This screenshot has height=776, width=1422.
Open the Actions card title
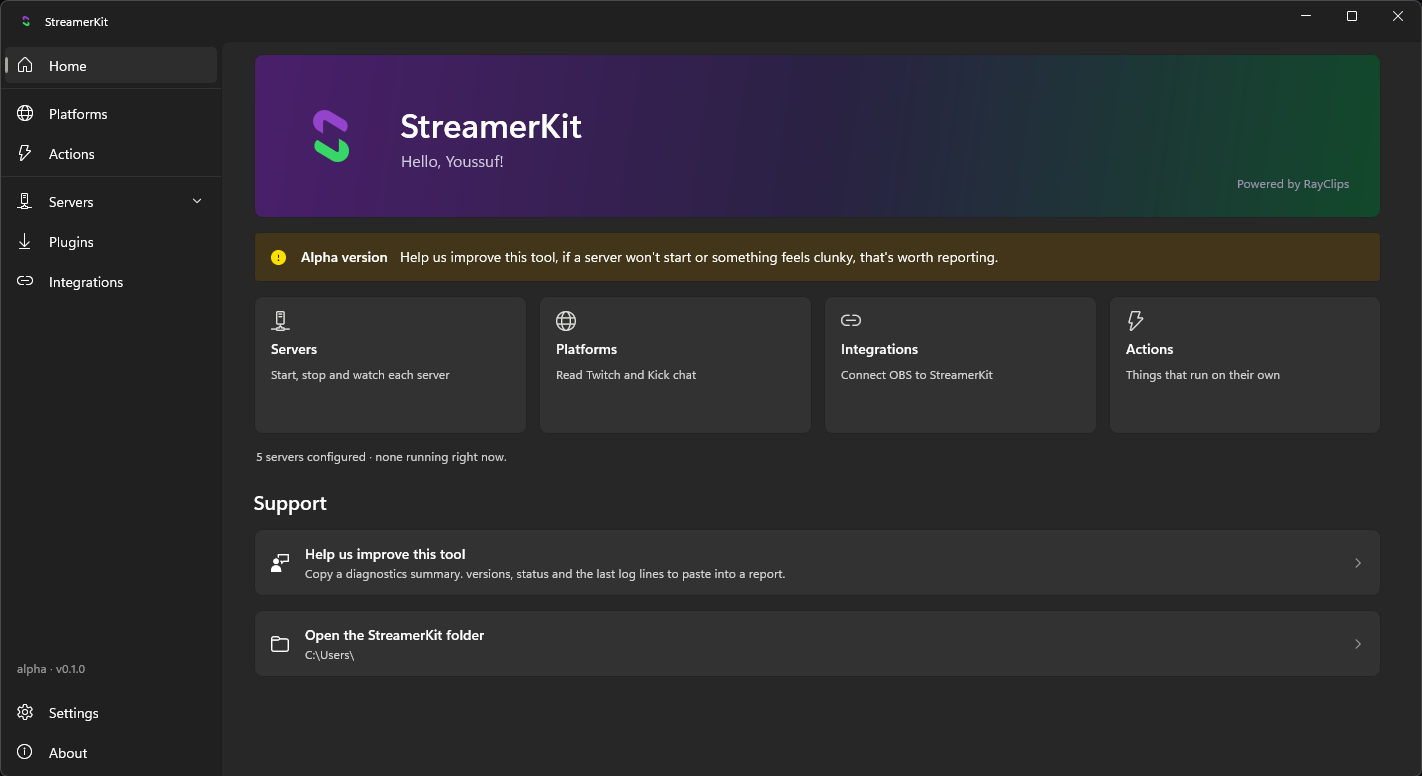[1149, 349]
